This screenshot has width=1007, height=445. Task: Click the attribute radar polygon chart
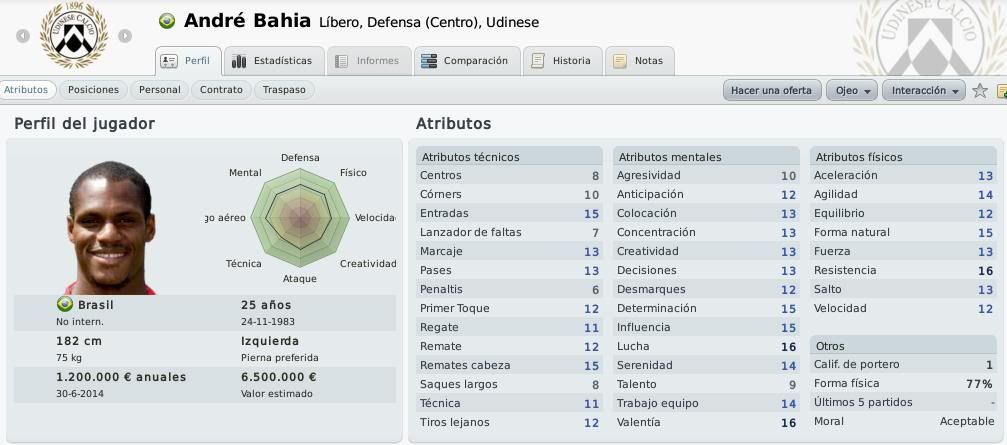(x=300, y=218)
